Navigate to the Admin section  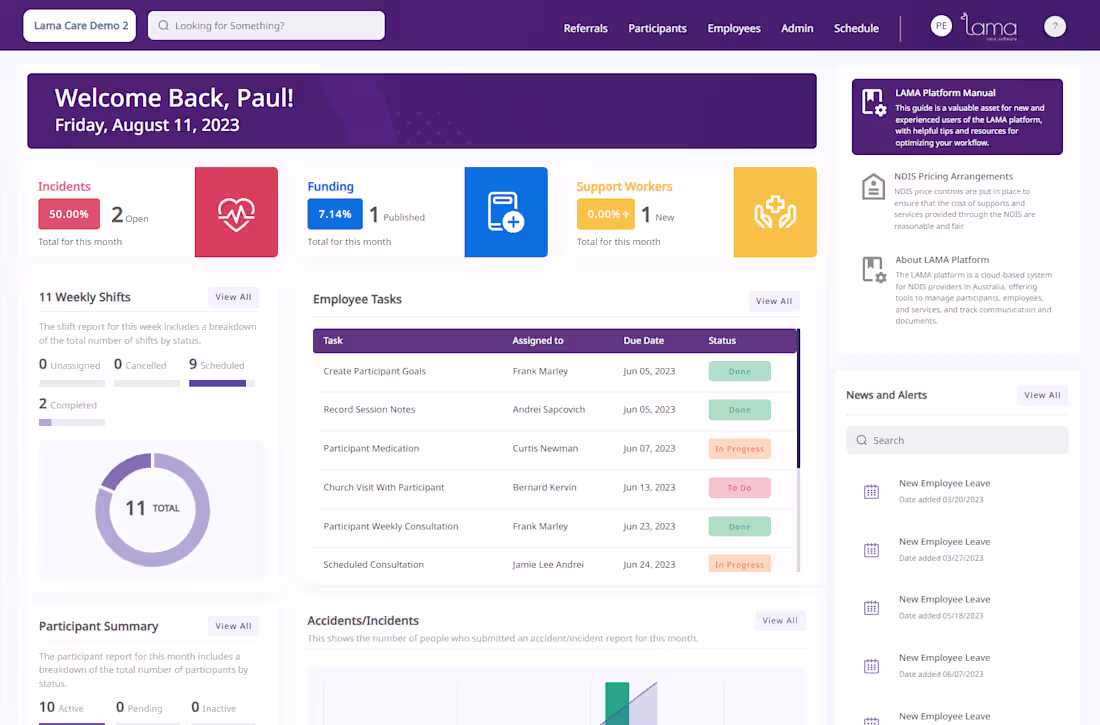(x=797, y=28)
